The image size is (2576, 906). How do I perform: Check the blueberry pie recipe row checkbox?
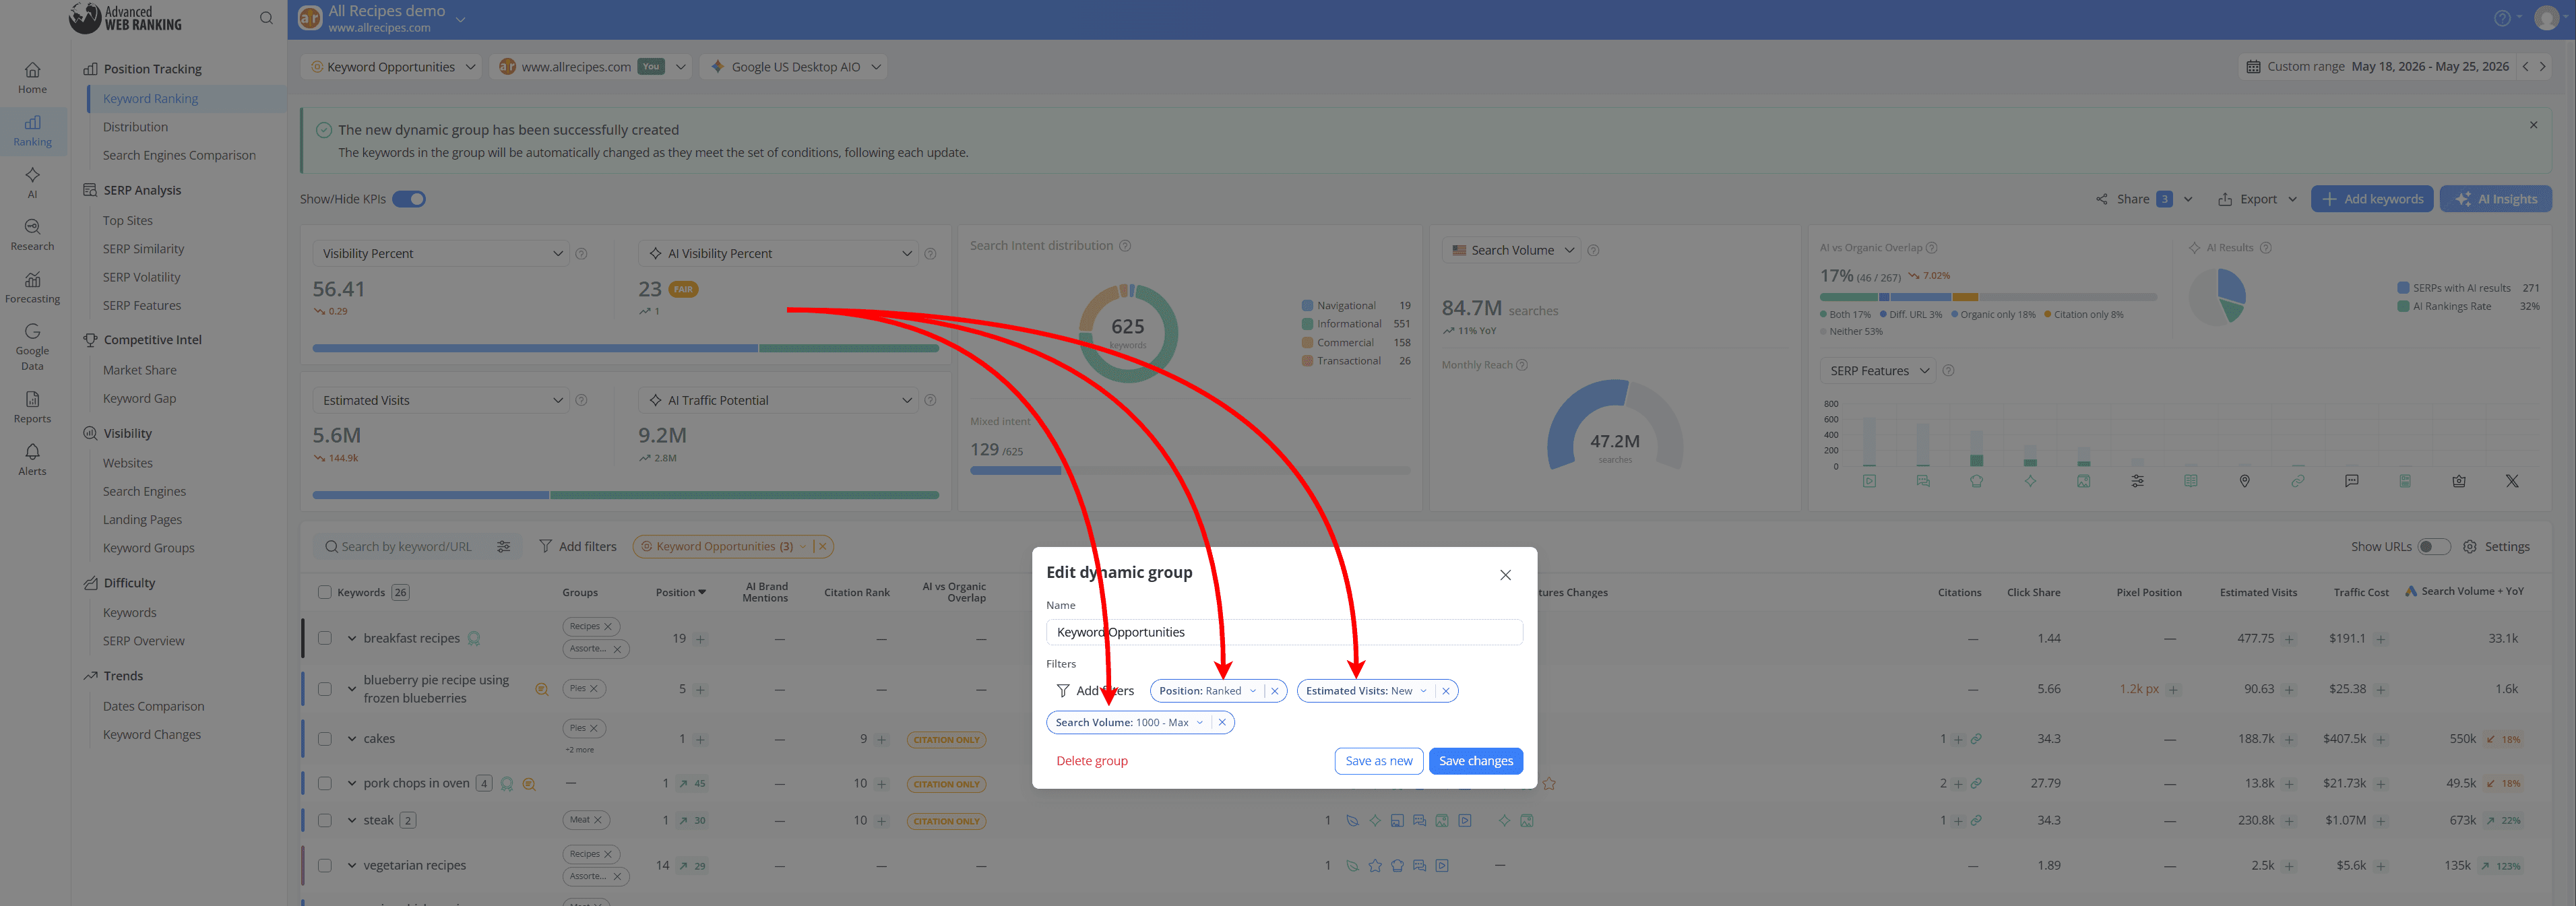pyautogui.click(x=324, y=689)
